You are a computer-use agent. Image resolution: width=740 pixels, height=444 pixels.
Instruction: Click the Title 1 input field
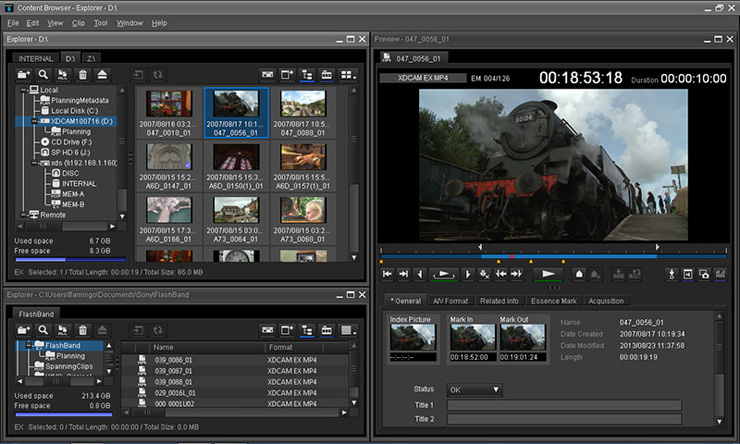[x=563, y=405]
